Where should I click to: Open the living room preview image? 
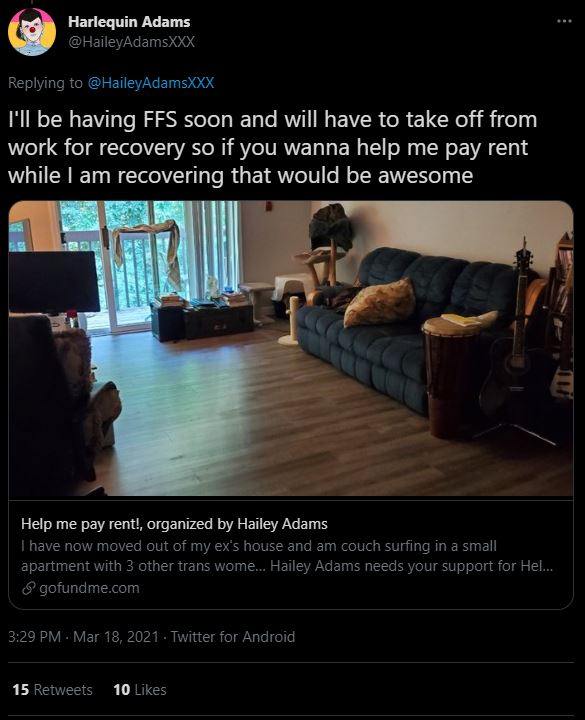click(x=291, y=349)
